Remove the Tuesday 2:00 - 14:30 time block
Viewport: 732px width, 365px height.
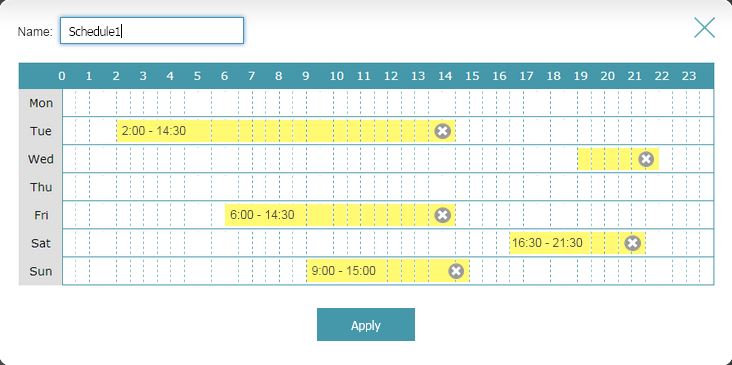pyautogui.click(x=443, y=131)
